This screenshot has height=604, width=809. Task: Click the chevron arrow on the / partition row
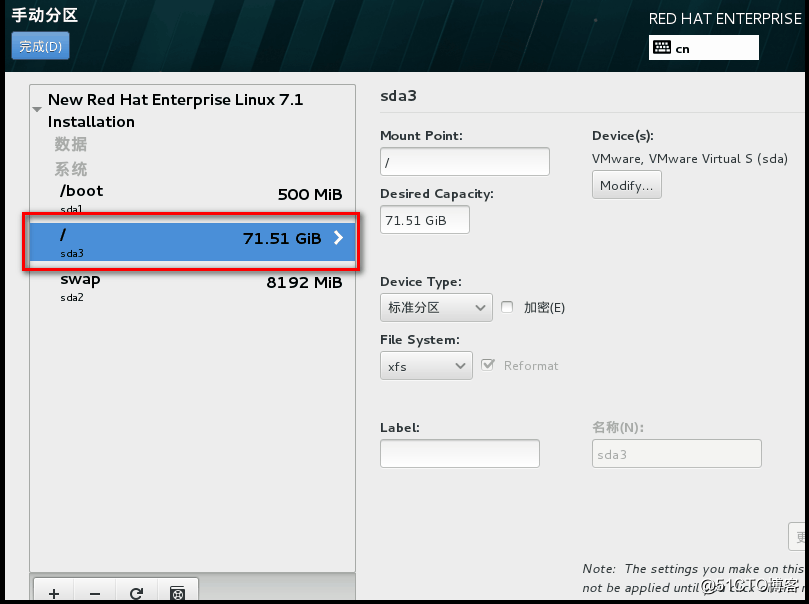[x=338, y=238]
